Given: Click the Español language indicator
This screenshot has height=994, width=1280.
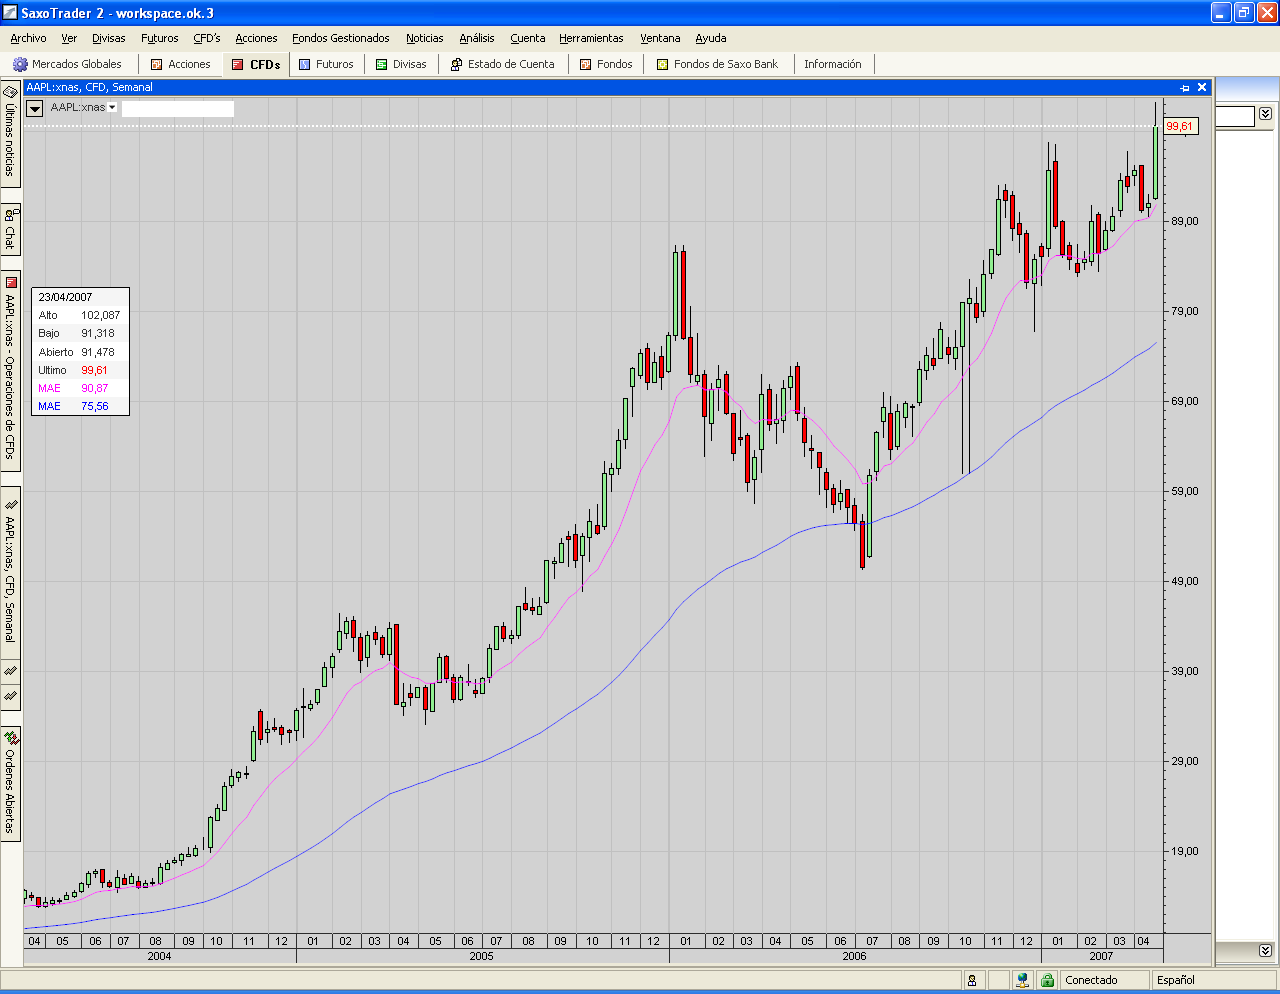Looking at the screenshot, I should (x=1176, y=980).
